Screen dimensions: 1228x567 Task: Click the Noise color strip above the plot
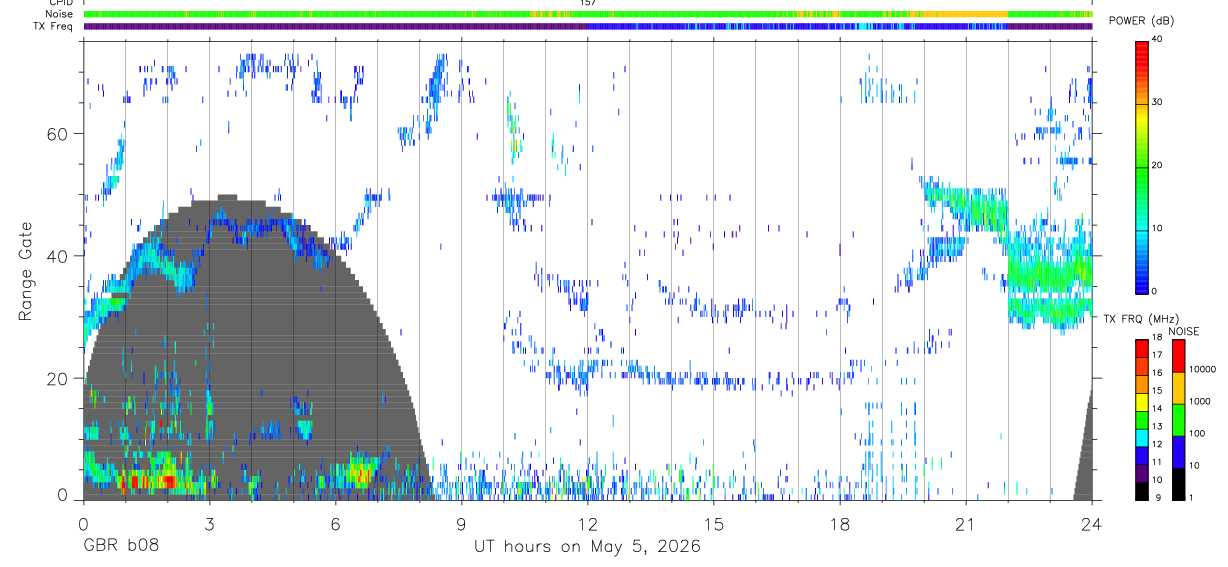pos(588,14)
